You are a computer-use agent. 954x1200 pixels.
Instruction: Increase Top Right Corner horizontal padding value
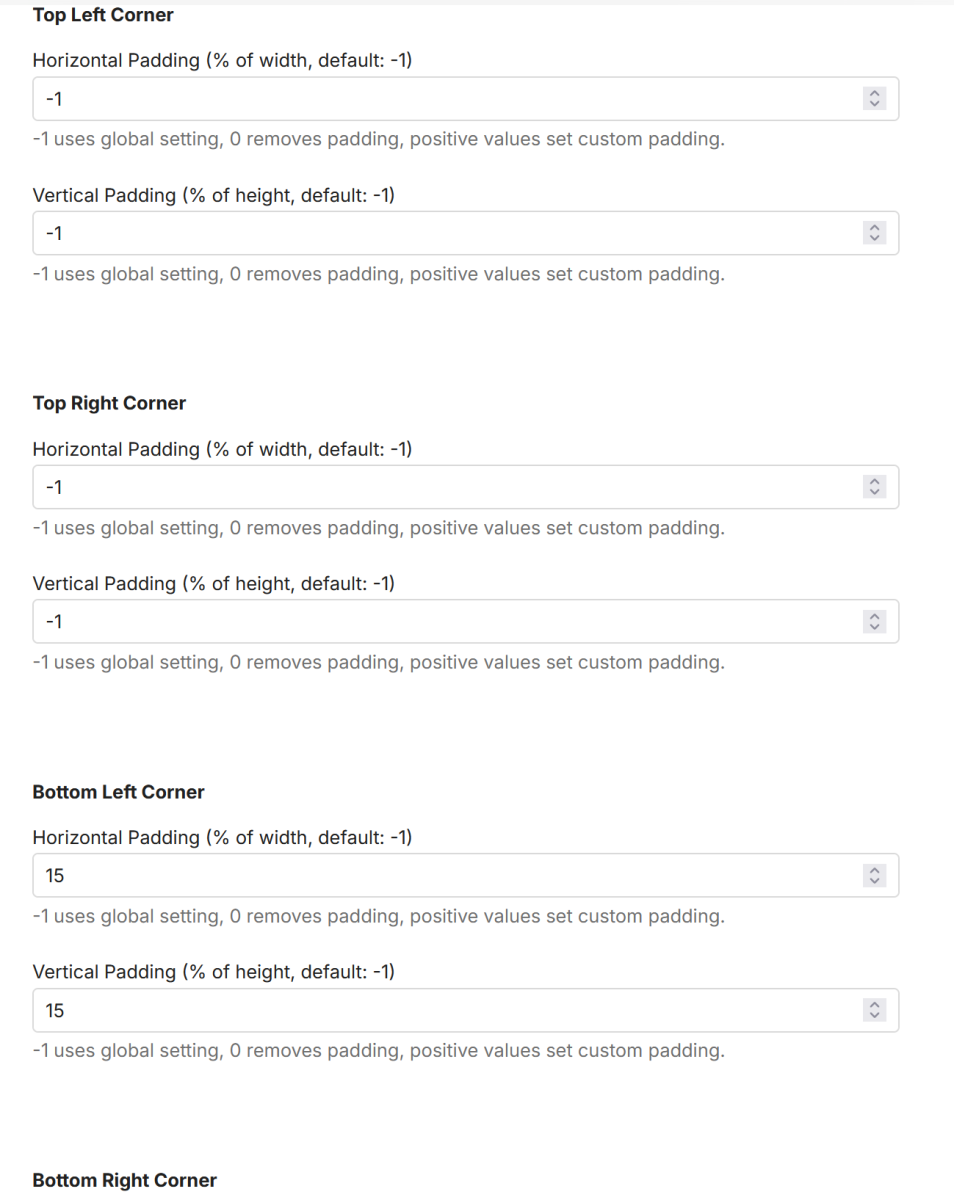click(874, 482)
